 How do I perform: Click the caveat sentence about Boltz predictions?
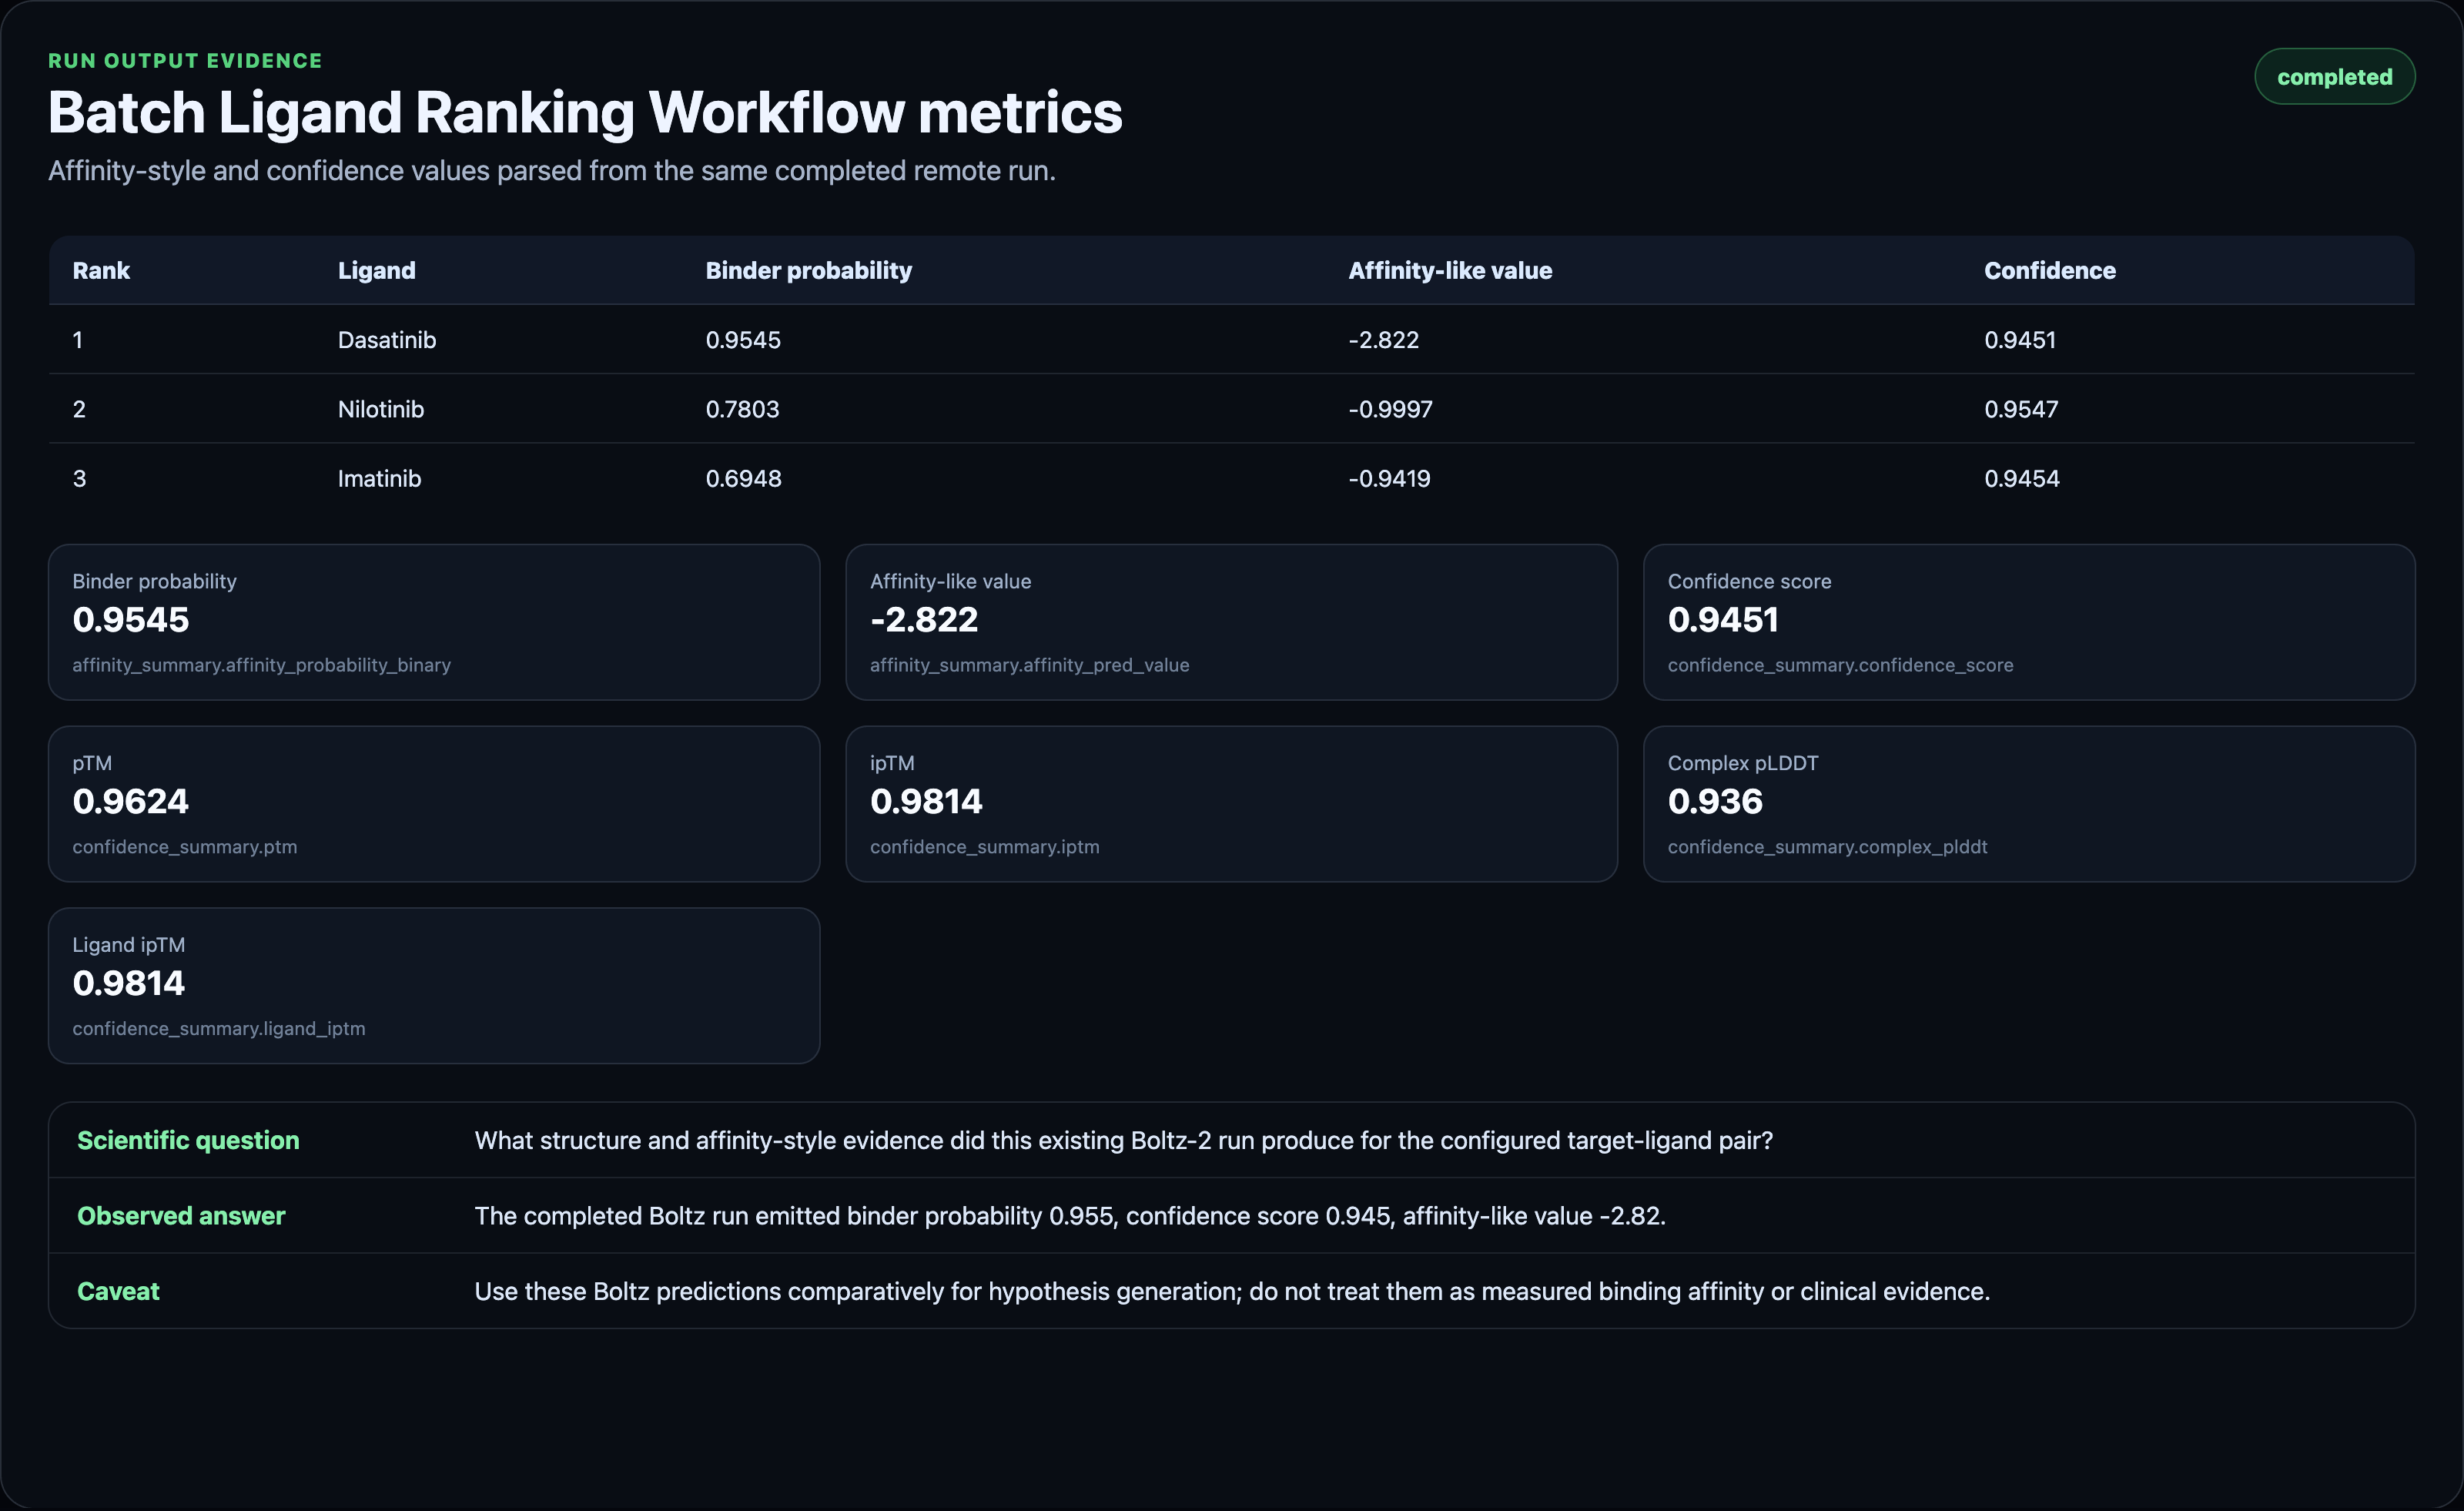tap(1231, 1291)
